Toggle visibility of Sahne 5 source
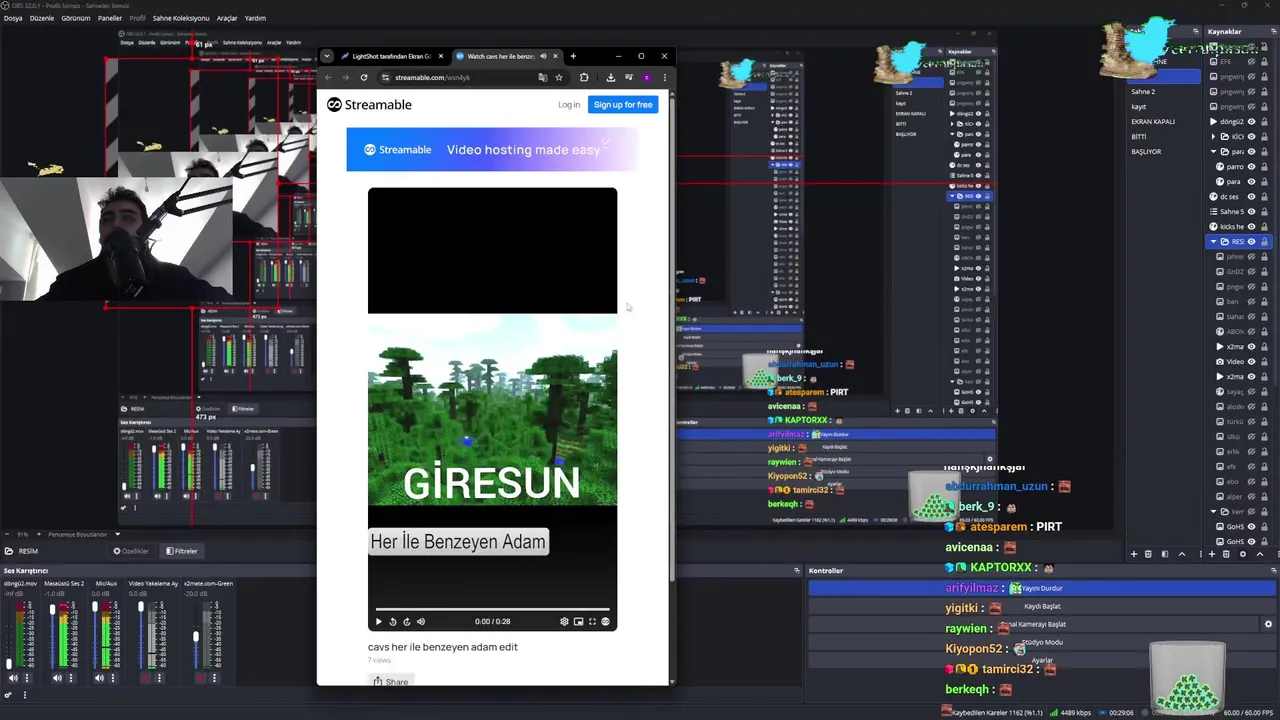The image size is (1280, 720). point(1251,212)
